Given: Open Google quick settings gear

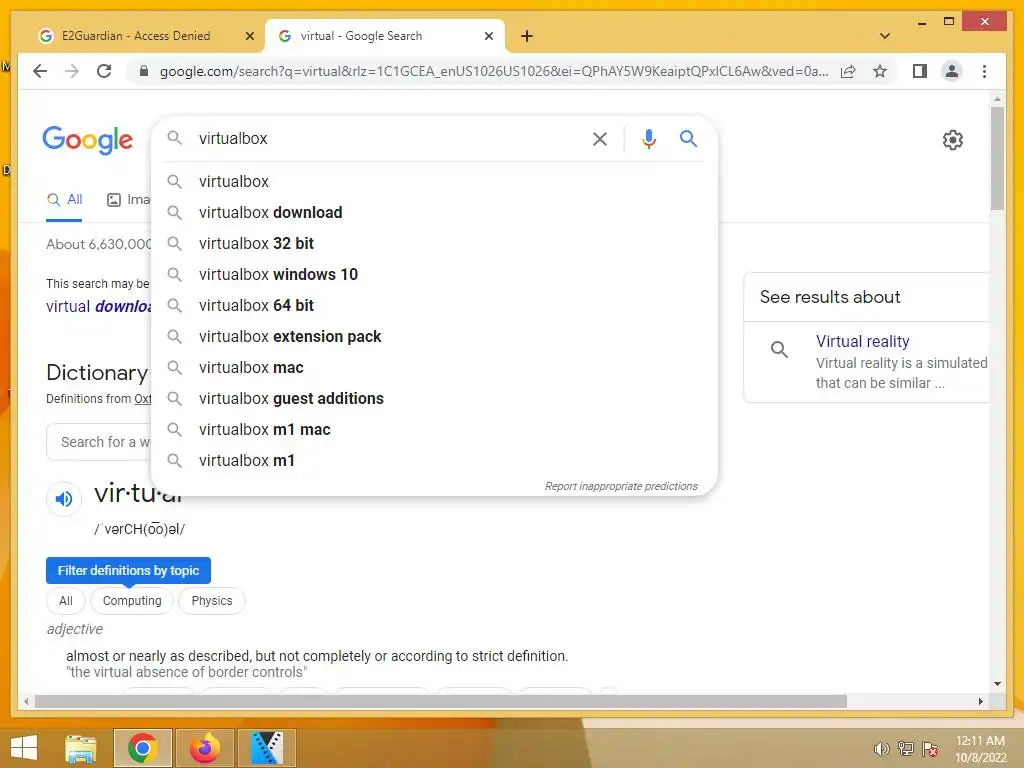Looking at the screenshot, I should [953, 140].
